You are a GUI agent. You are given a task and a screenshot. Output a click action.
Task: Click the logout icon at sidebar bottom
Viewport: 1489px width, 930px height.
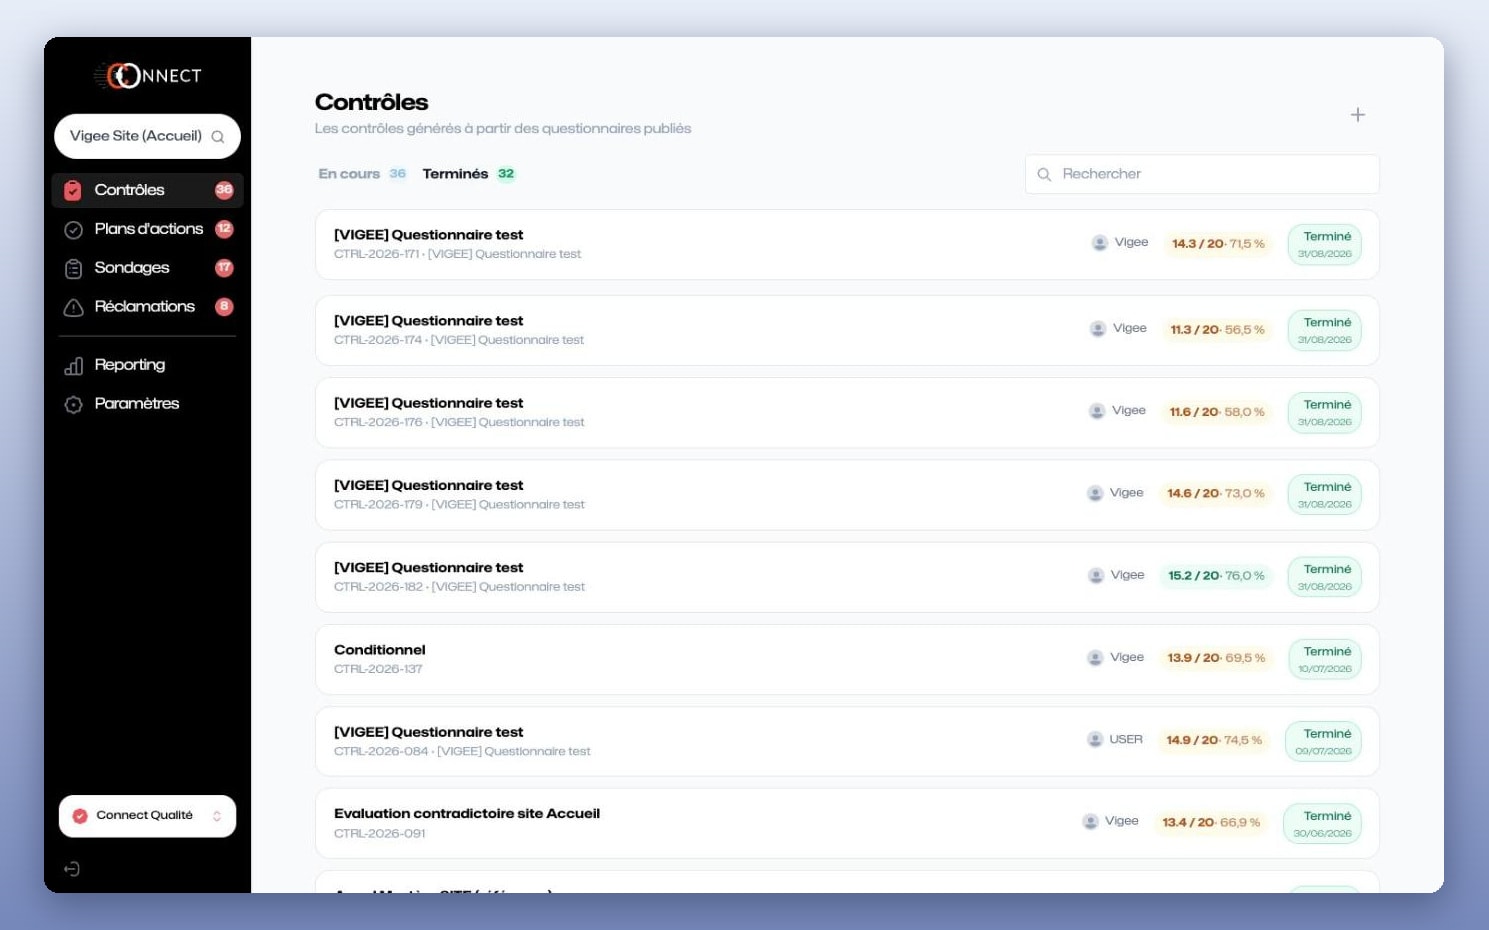click(x=72, y=869)
